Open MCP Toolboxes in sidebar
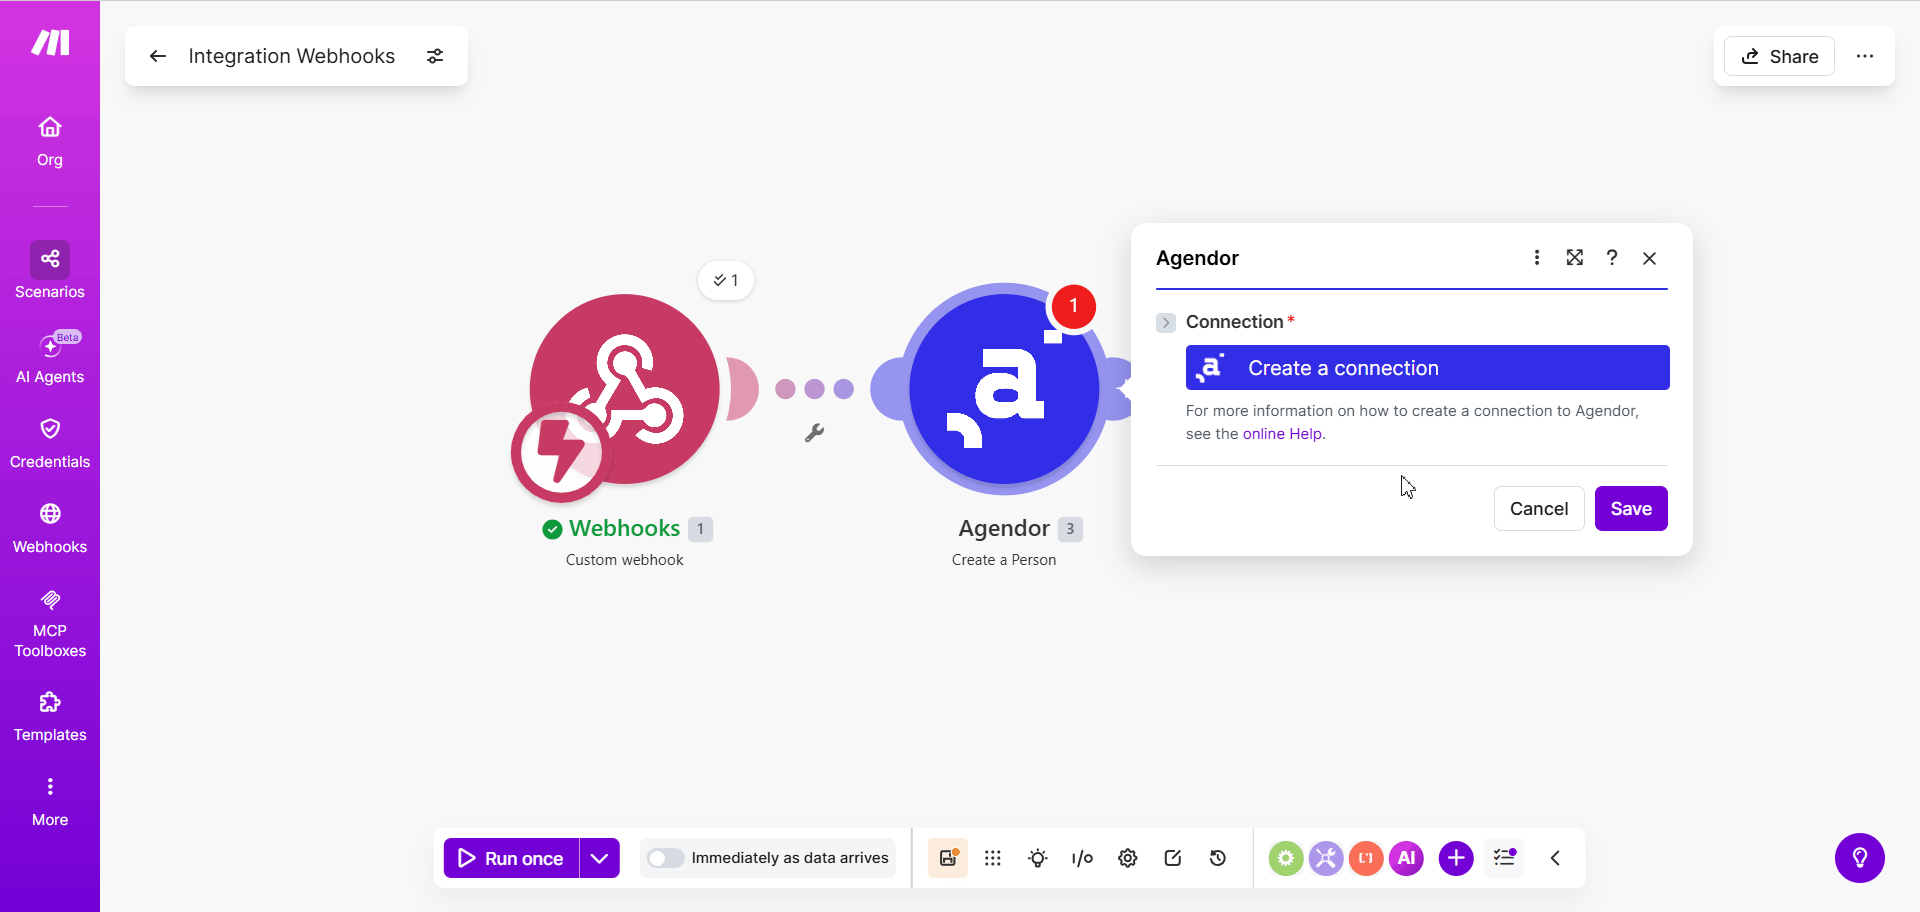This screenshot has height=912, width=1920. pos(50,623)
